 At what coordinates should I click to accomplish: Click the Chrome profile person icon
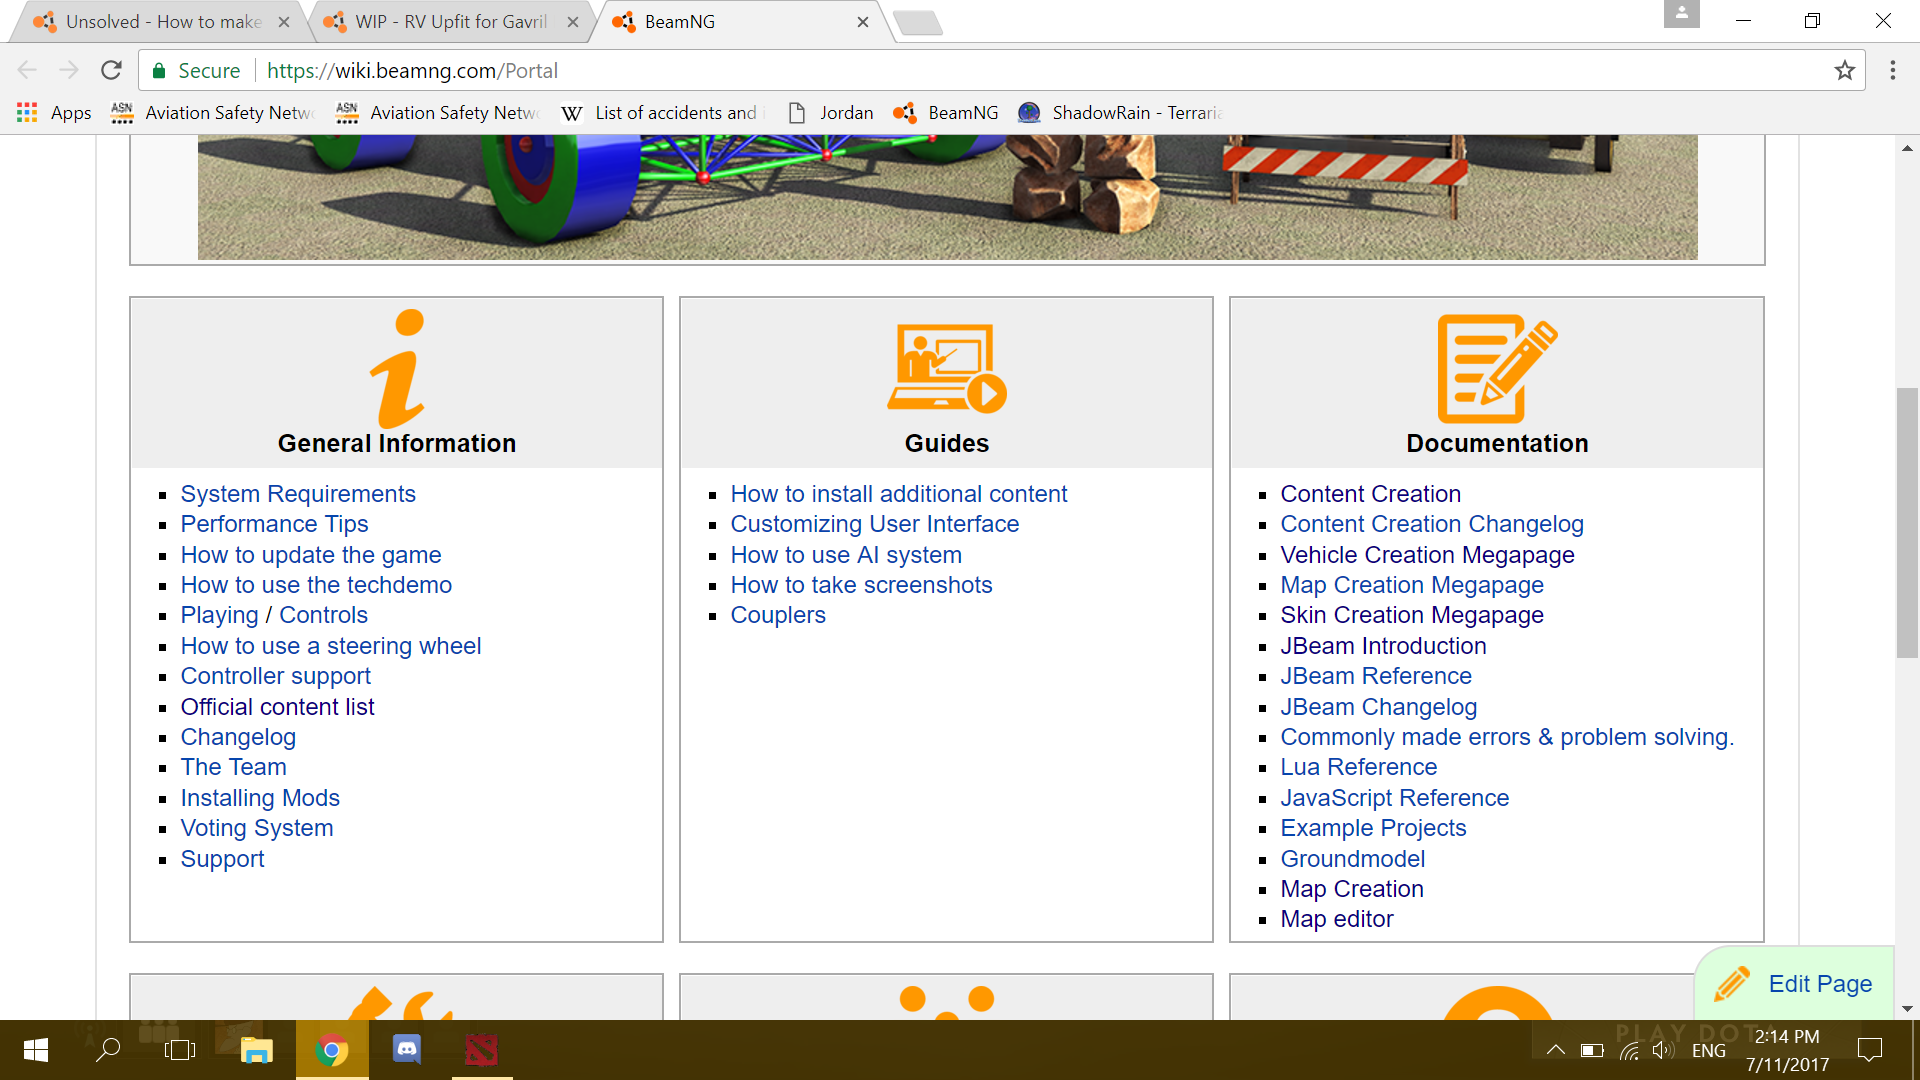click(x=1682, y=14)
